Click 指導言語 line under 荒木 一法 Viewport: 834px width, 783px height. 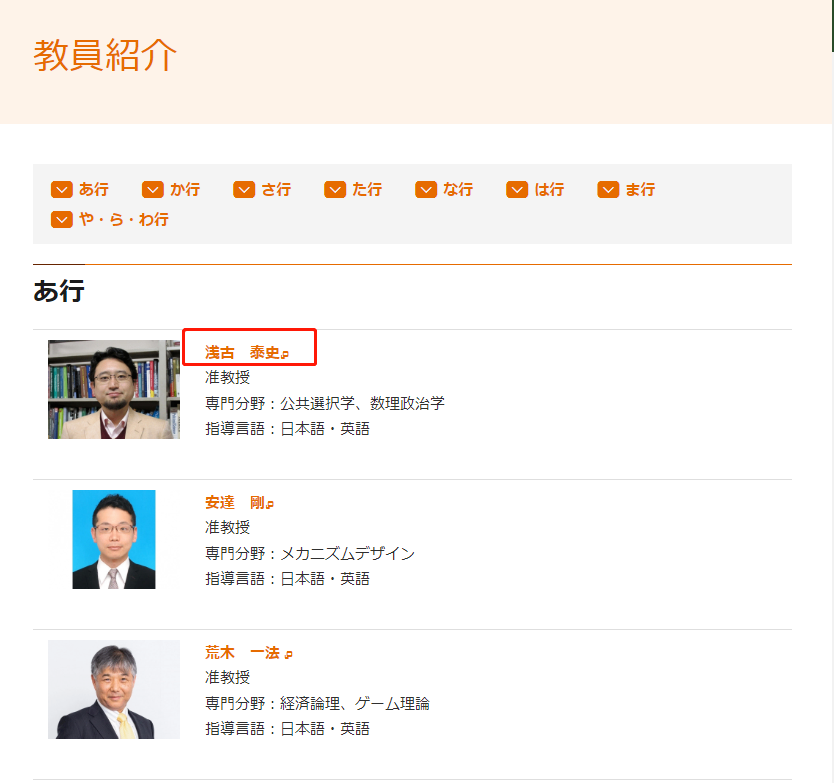click(288, 729)
